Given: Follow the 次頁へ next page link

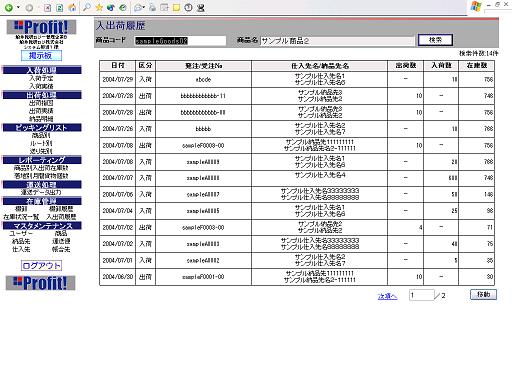Looking at the screenshot, I should coord(387,296).
